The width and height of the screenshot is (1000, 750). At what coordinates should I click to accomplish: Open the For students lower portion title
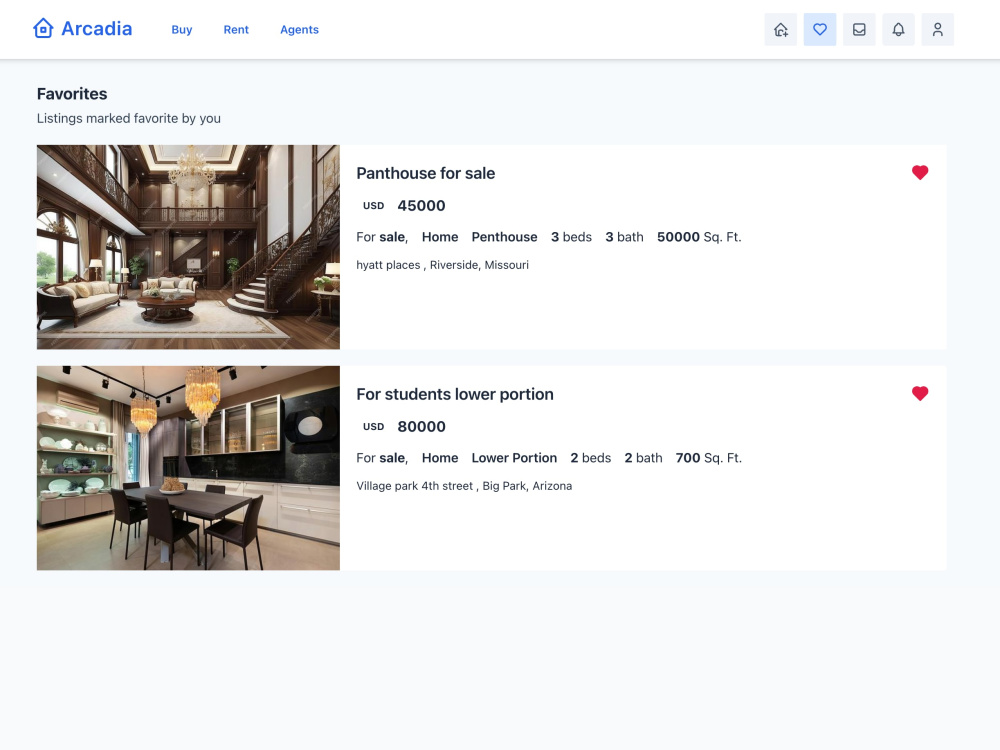pos(455,394)
